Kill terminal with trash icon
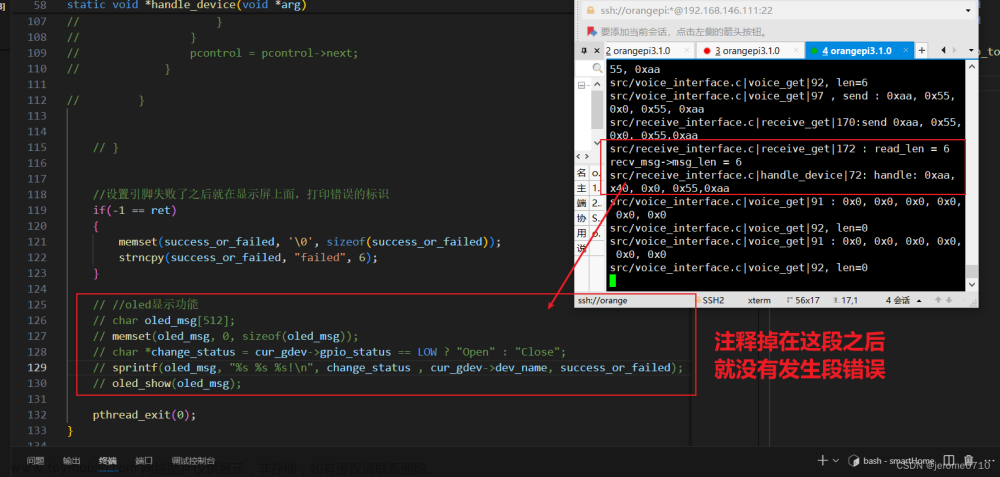The height and width of the screenshot is (477, 1000). click(x=969, y=460)
